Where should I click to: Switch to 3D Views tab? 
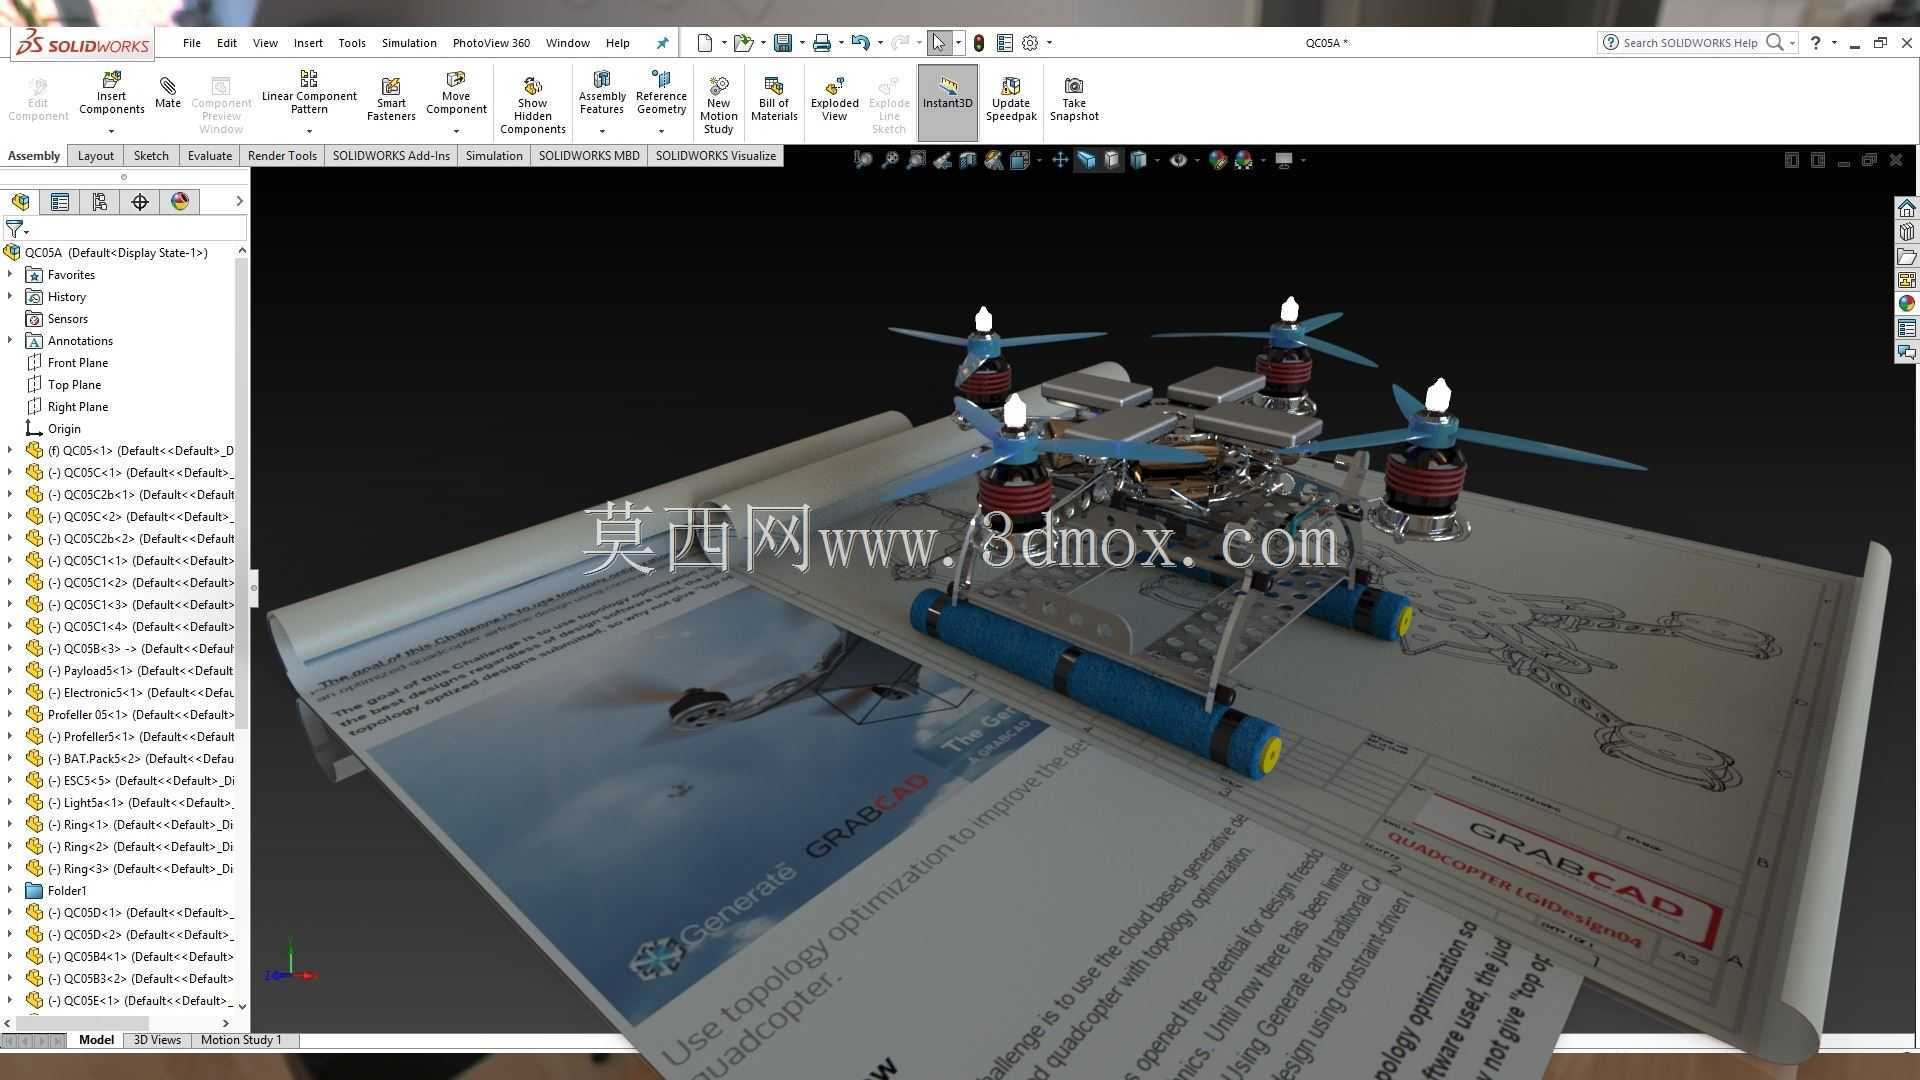pos(157,1040)
